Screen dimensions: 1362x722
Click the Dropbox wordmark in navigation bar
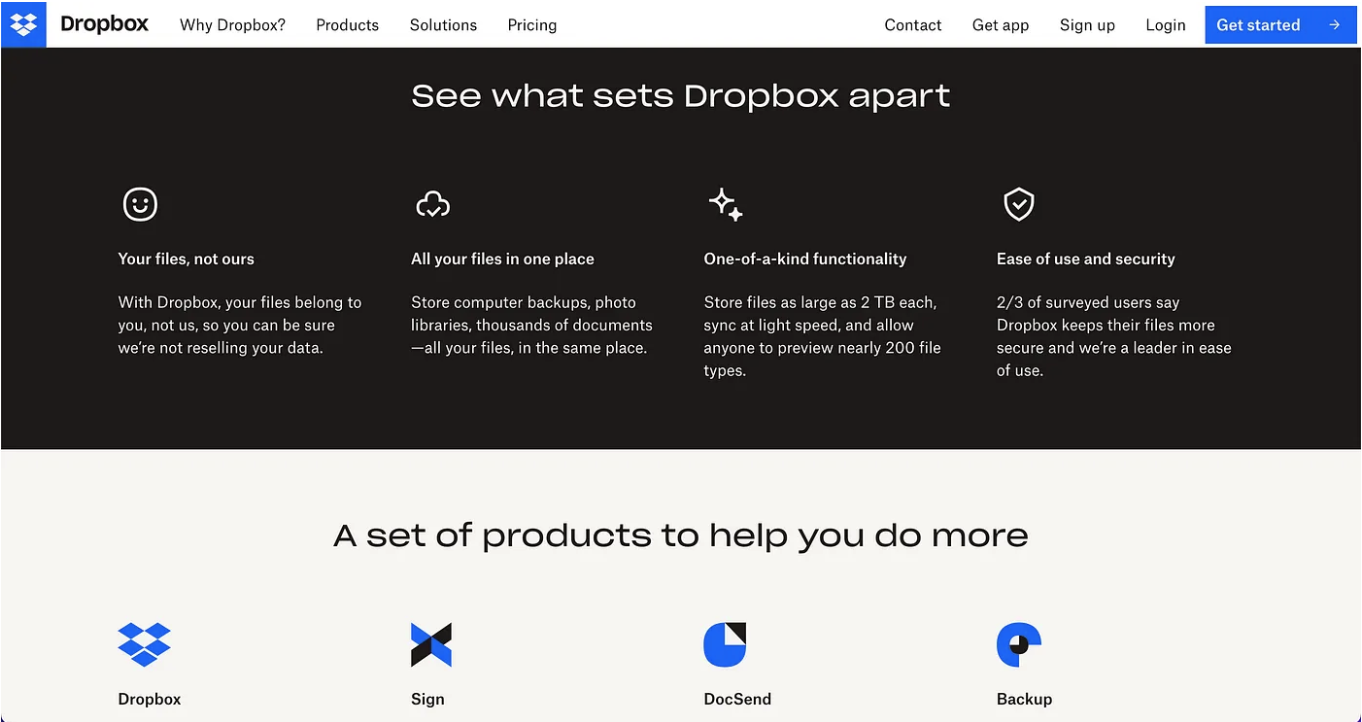[x=104, y=24]
